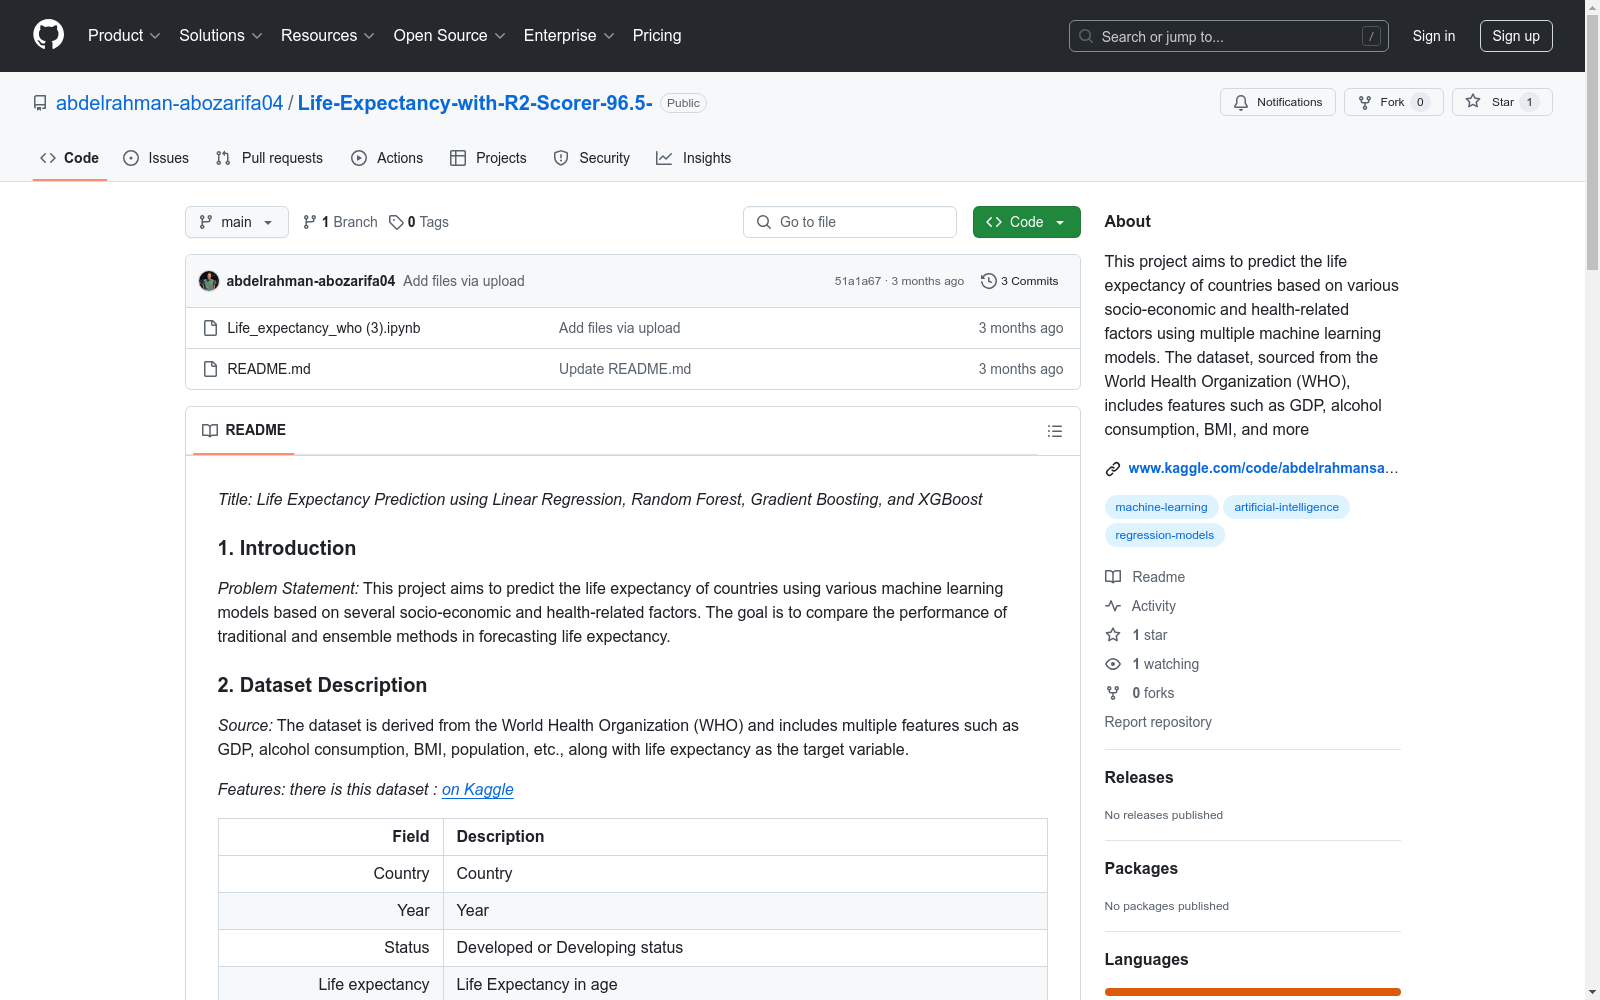
Task: Open commit hash 51a1a67
Action: [x=858, y=281]
